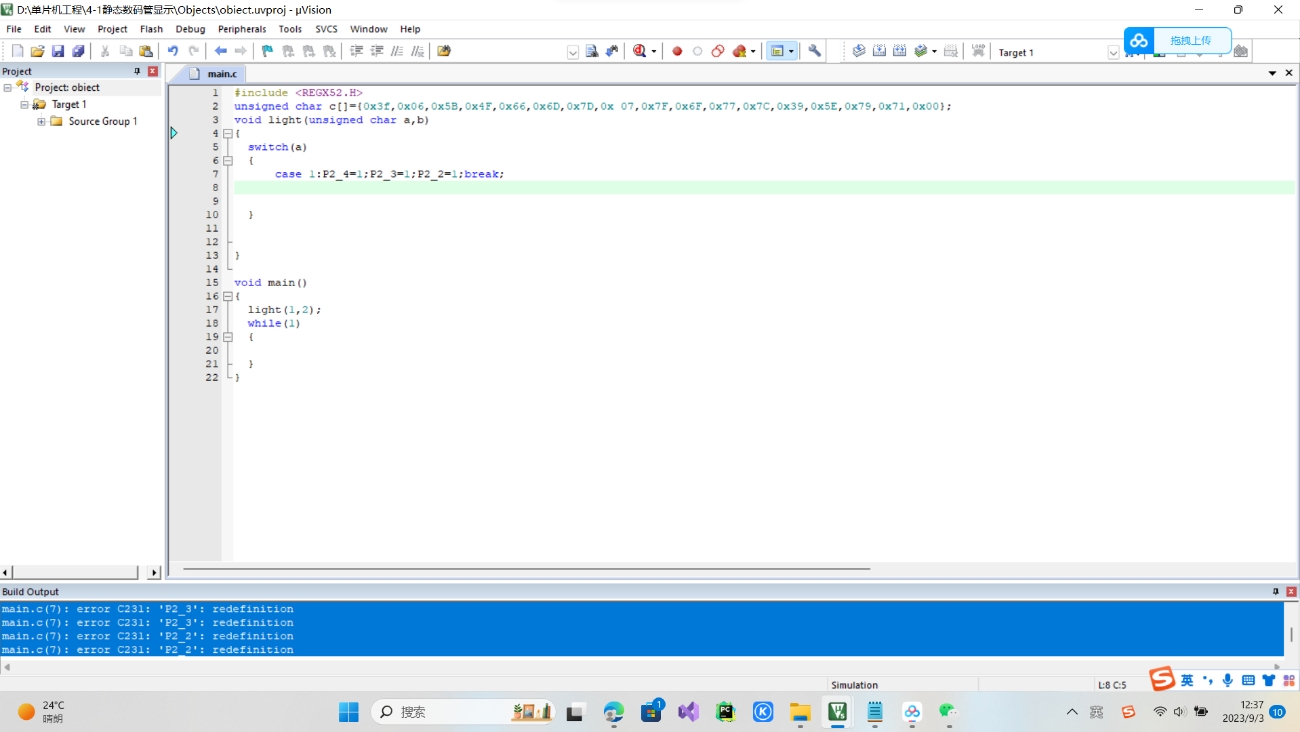This screenshot has height=732, width=1300.
Task: Click the Navigate Backwards blue arrow
Action: [220, 51]
